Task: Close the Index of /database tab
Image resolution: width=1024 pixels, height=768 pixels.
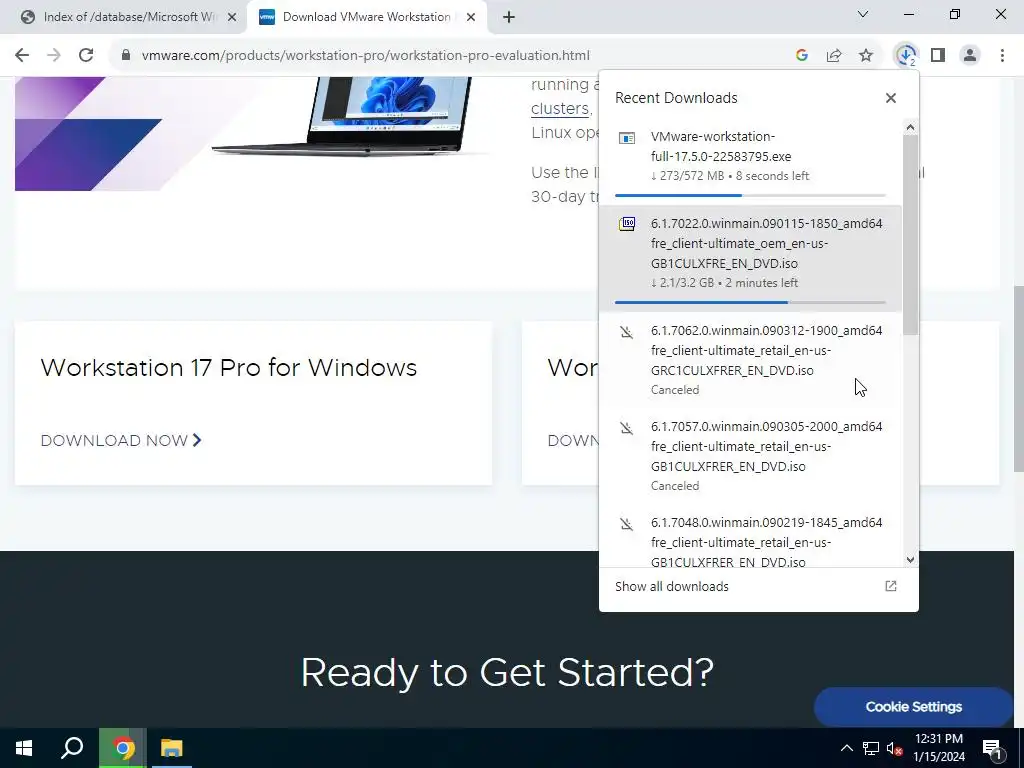Action: [232, 18]
